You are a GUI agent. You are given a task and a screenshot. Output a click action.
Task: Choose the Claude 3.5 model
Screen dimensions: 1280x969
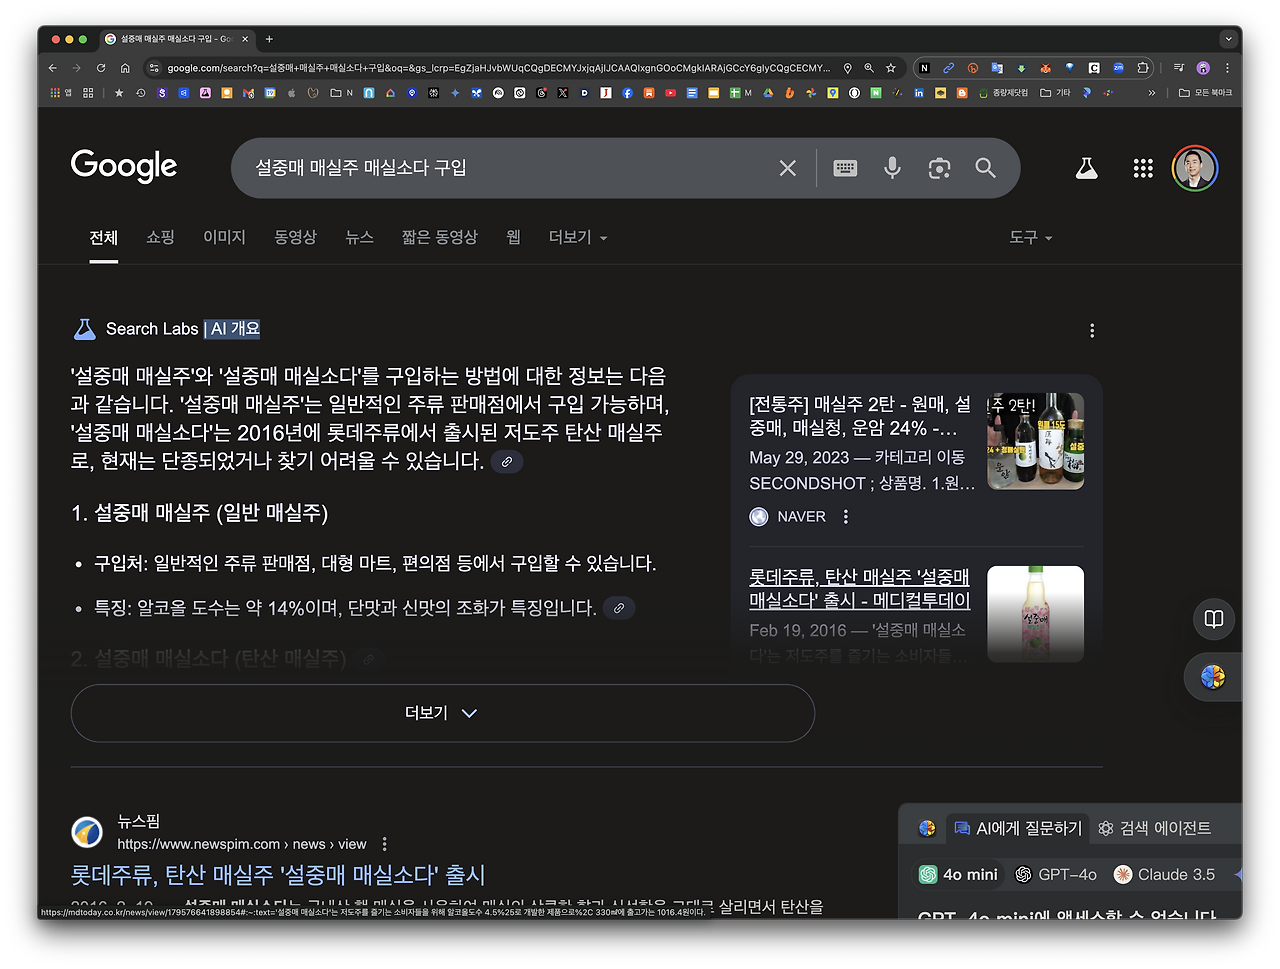coord(1165,875)
